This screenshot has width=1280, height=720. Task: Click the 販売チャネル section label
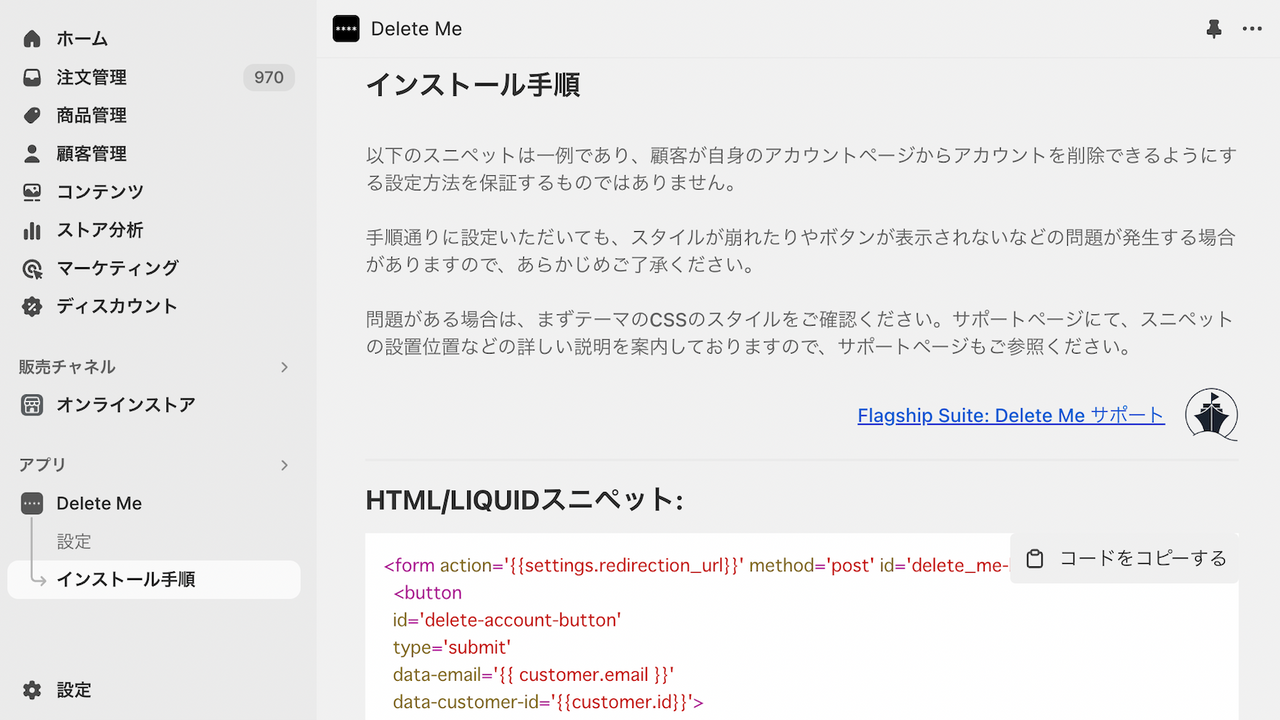coord(67,367)
